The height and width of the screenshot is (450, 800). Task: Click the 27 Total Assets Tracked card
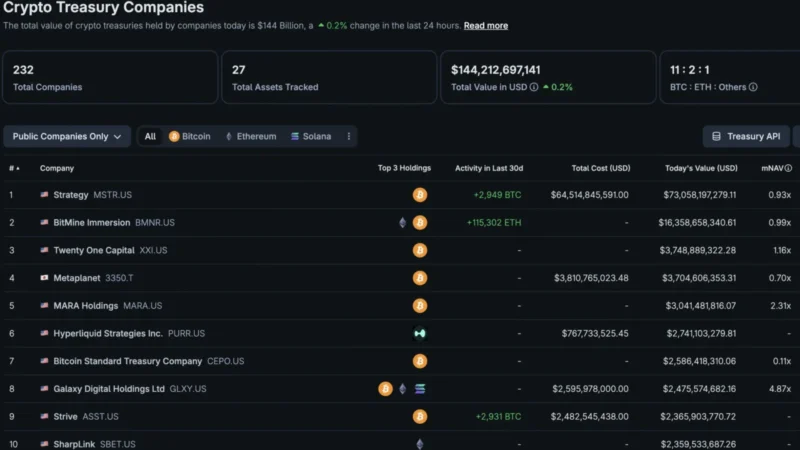(329, 77)
